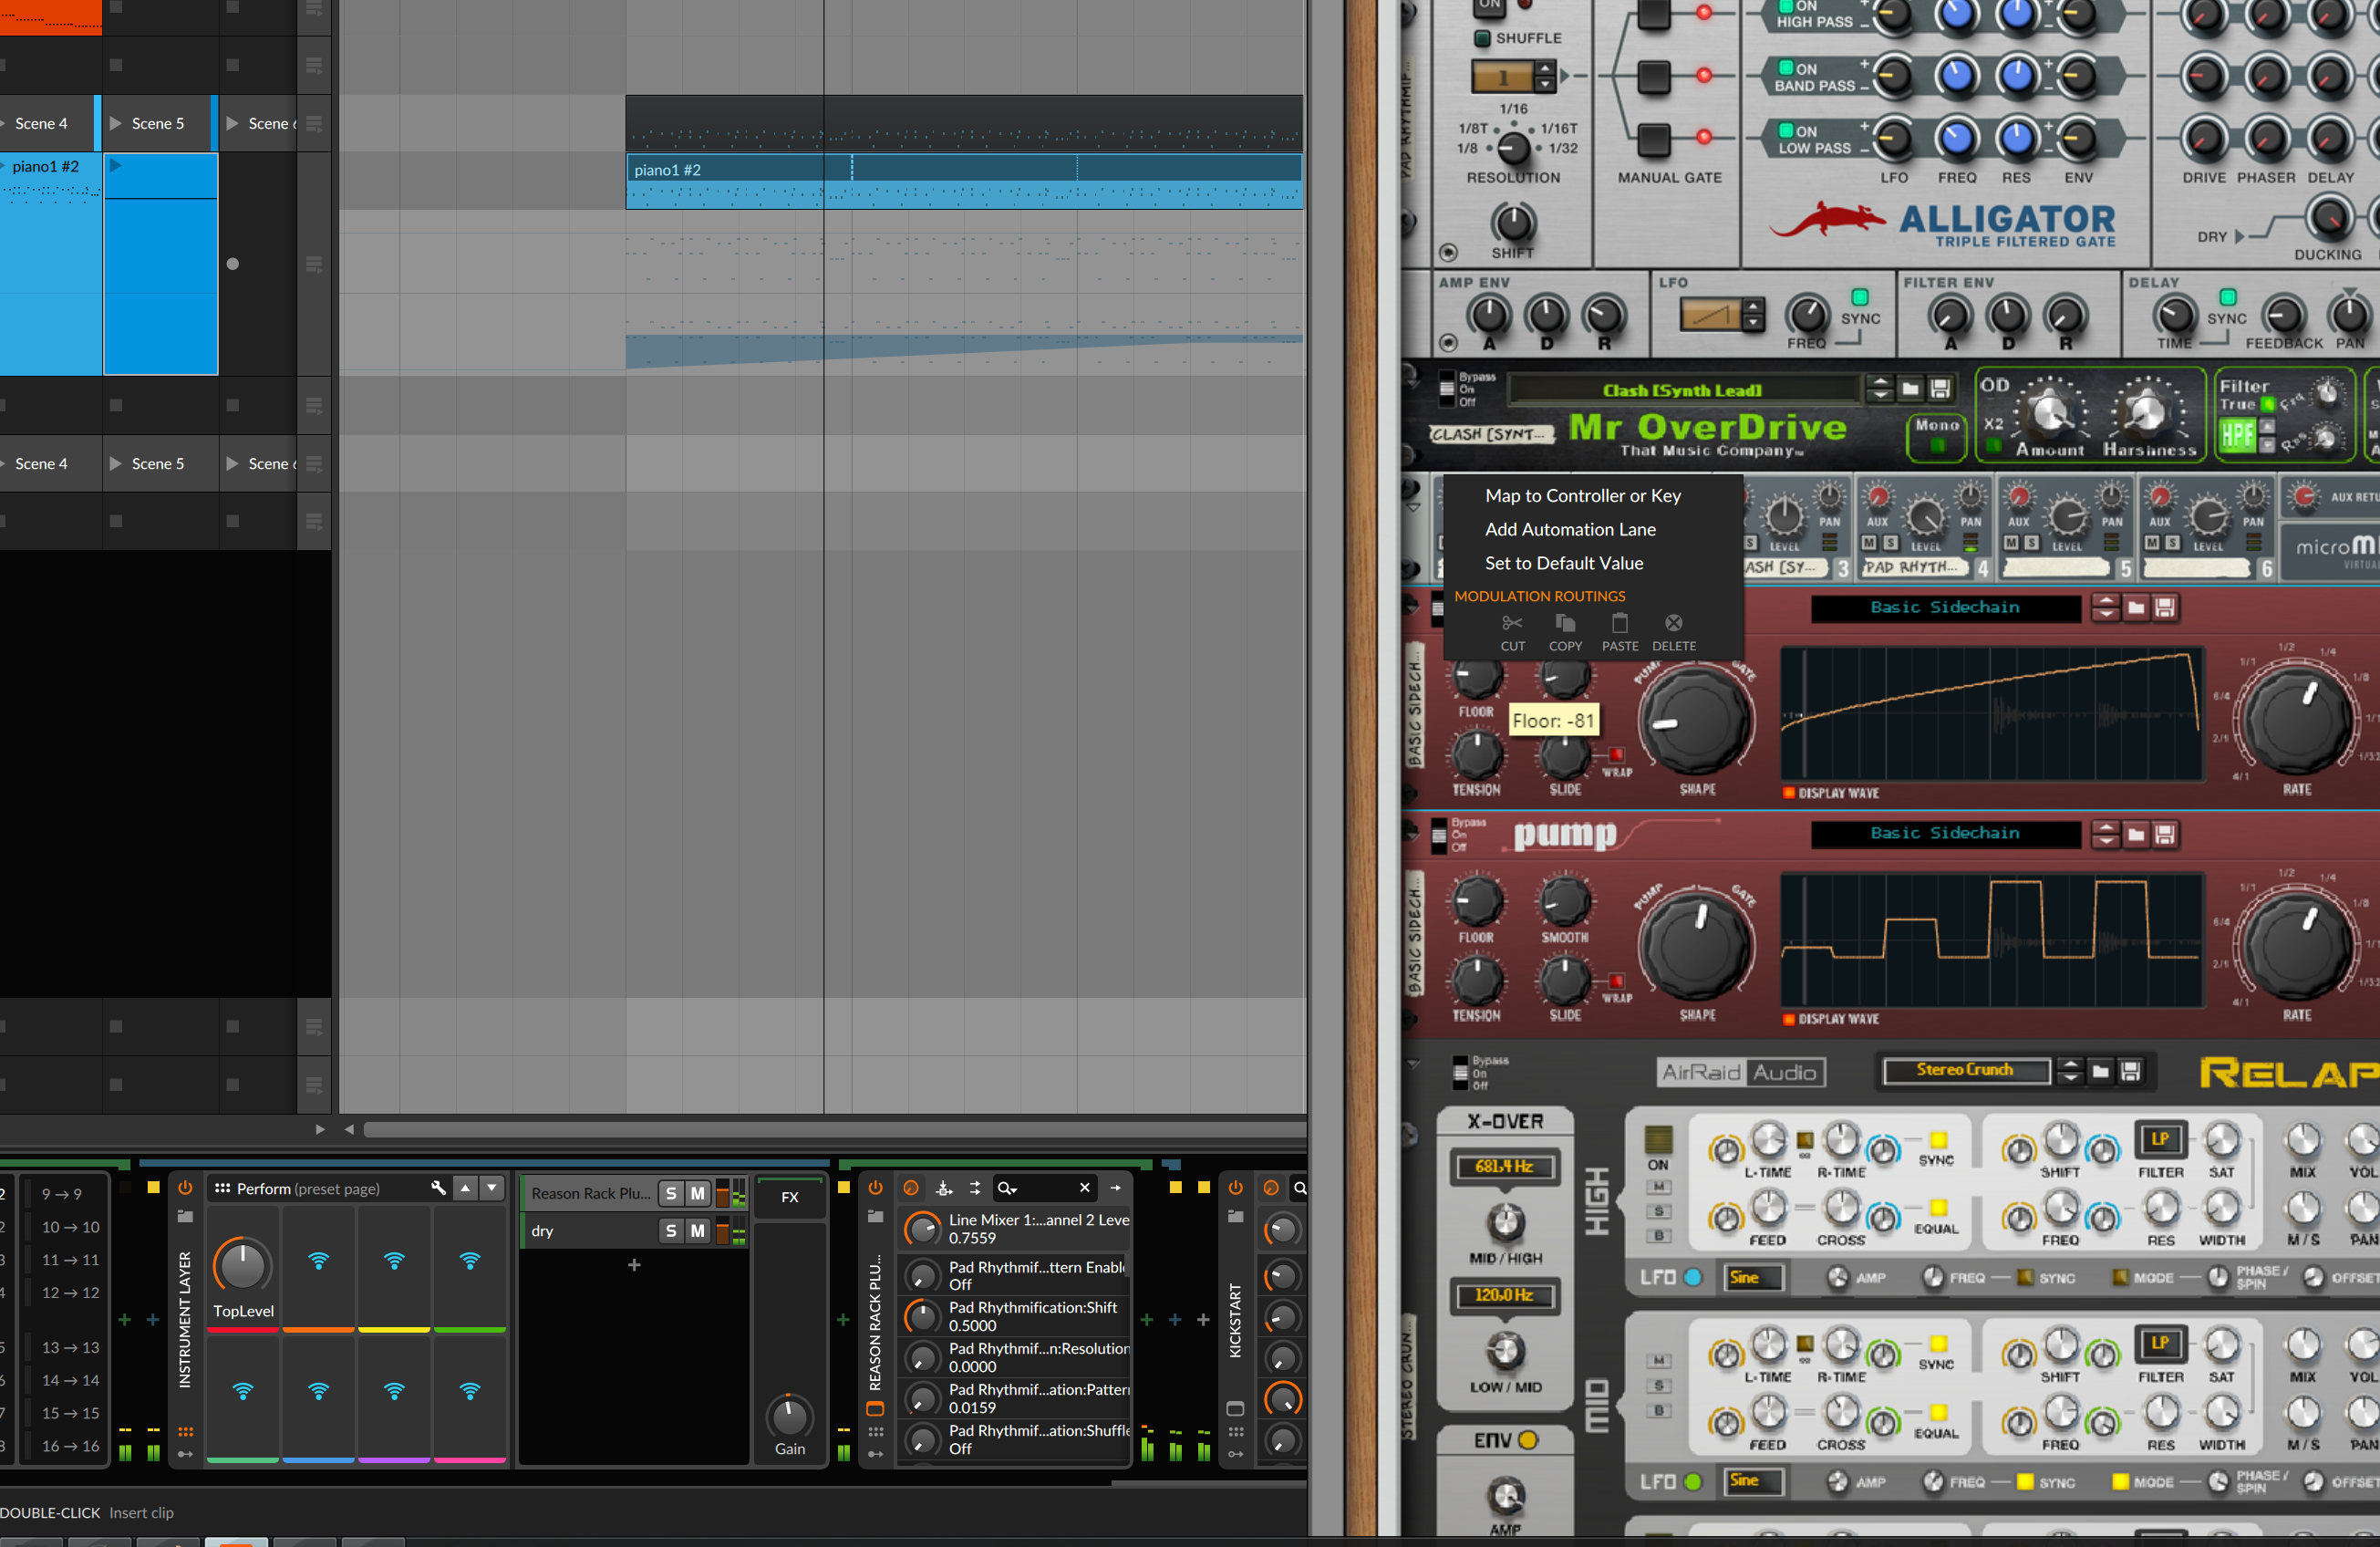Click the arranger horizontal scrollbar

[835, 1129]
